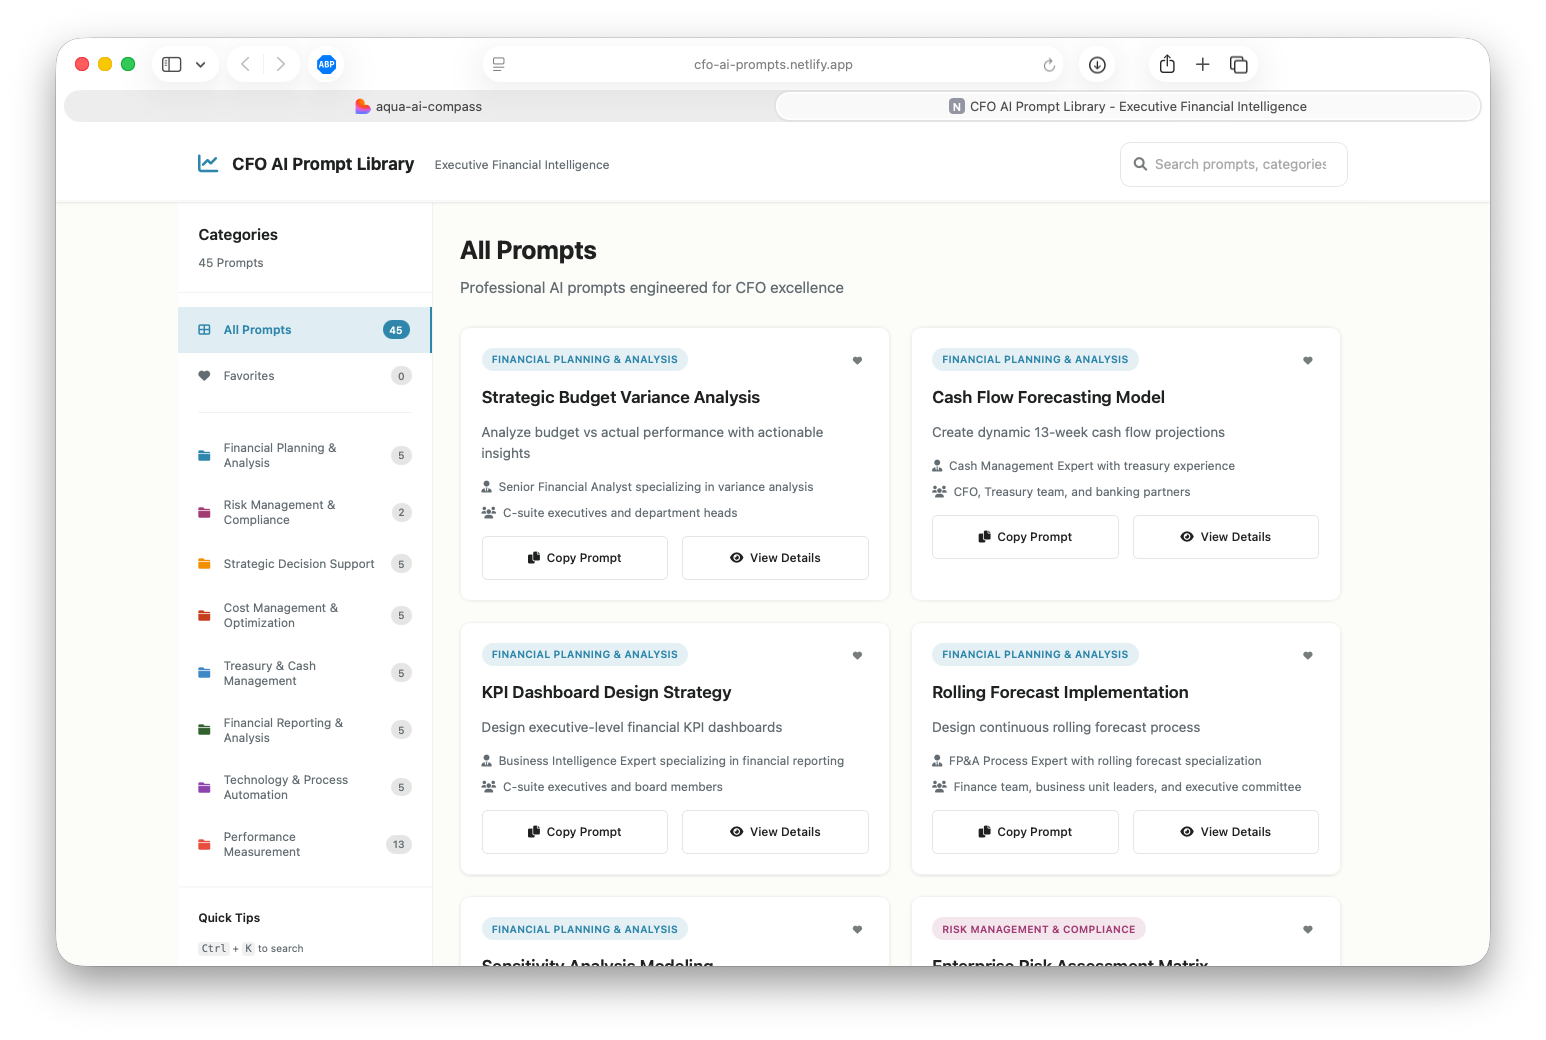Image resolution: width=1546 pixels, height=1040 pixels.
Task: Click the Risk Management & Compliance tag badge
Action: 1038,929
